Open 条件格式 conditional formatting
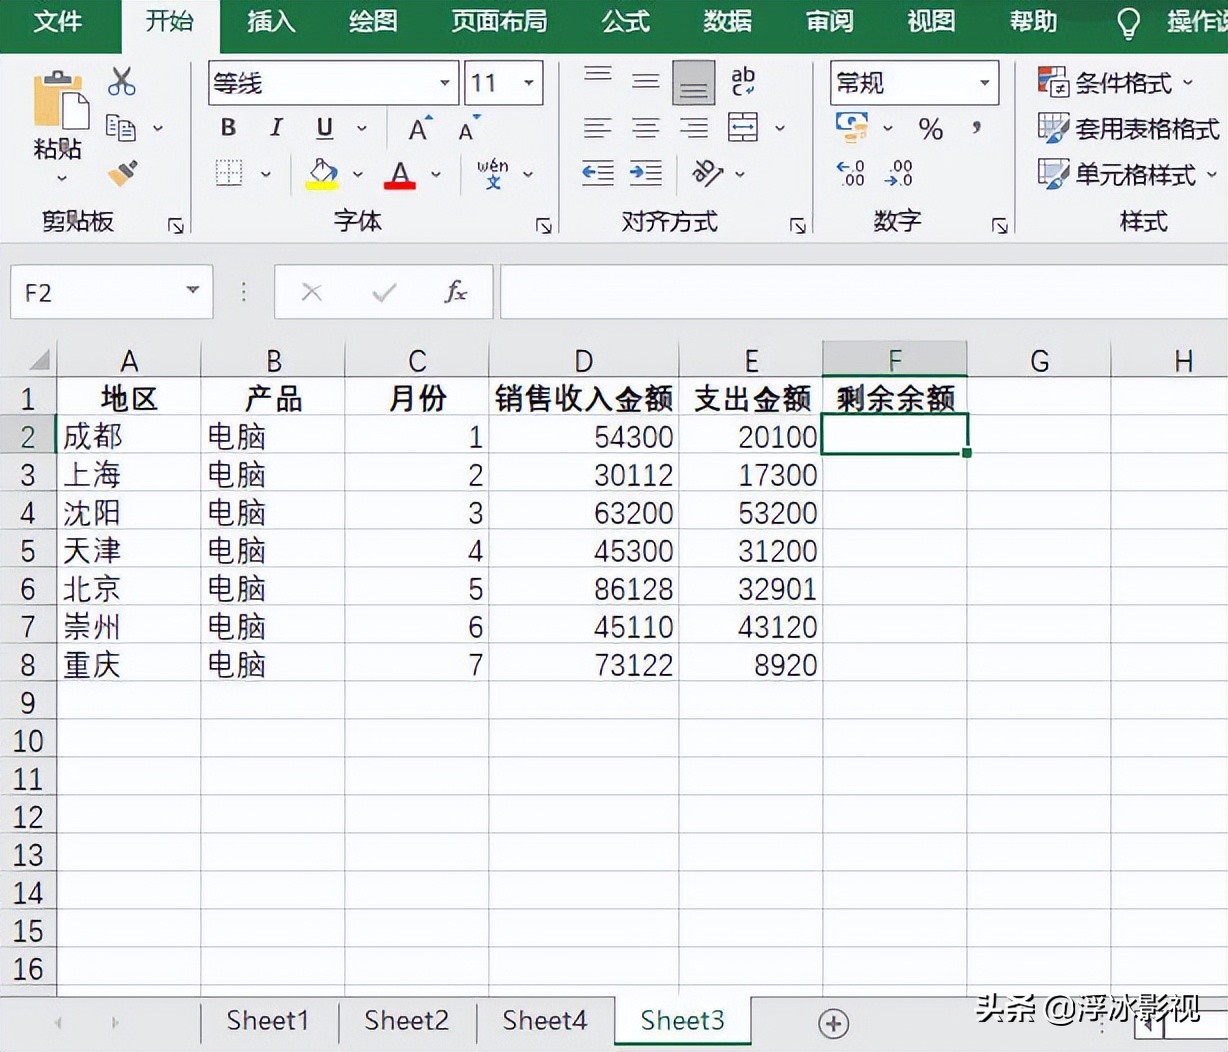Screen dimensions: 1228x1052 coord(1116,82)
